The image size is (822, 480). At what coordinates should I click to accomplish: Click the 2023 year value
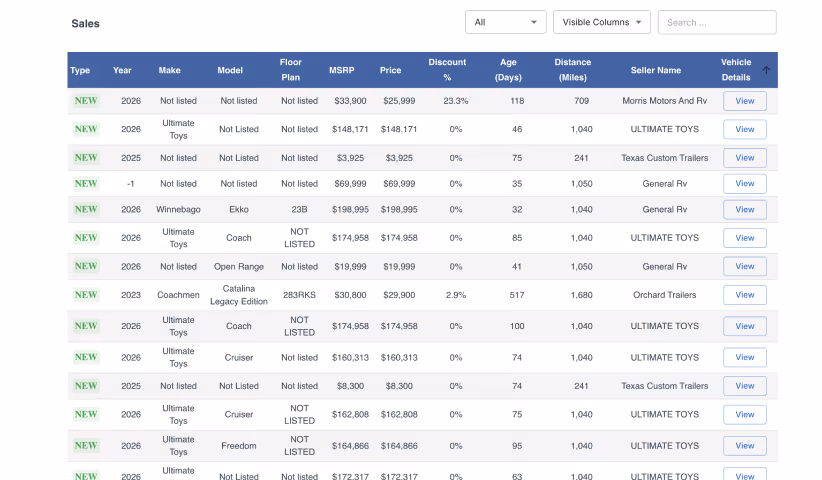[x=131, y=295]
